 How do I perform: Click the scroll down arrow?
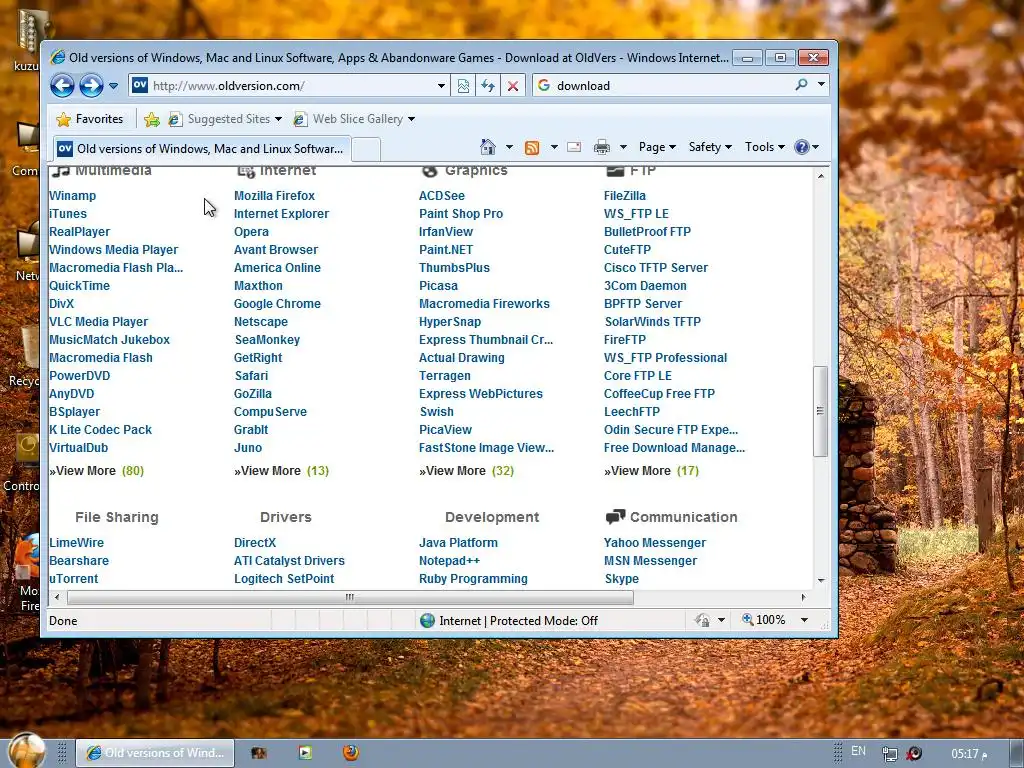(821, 580)
